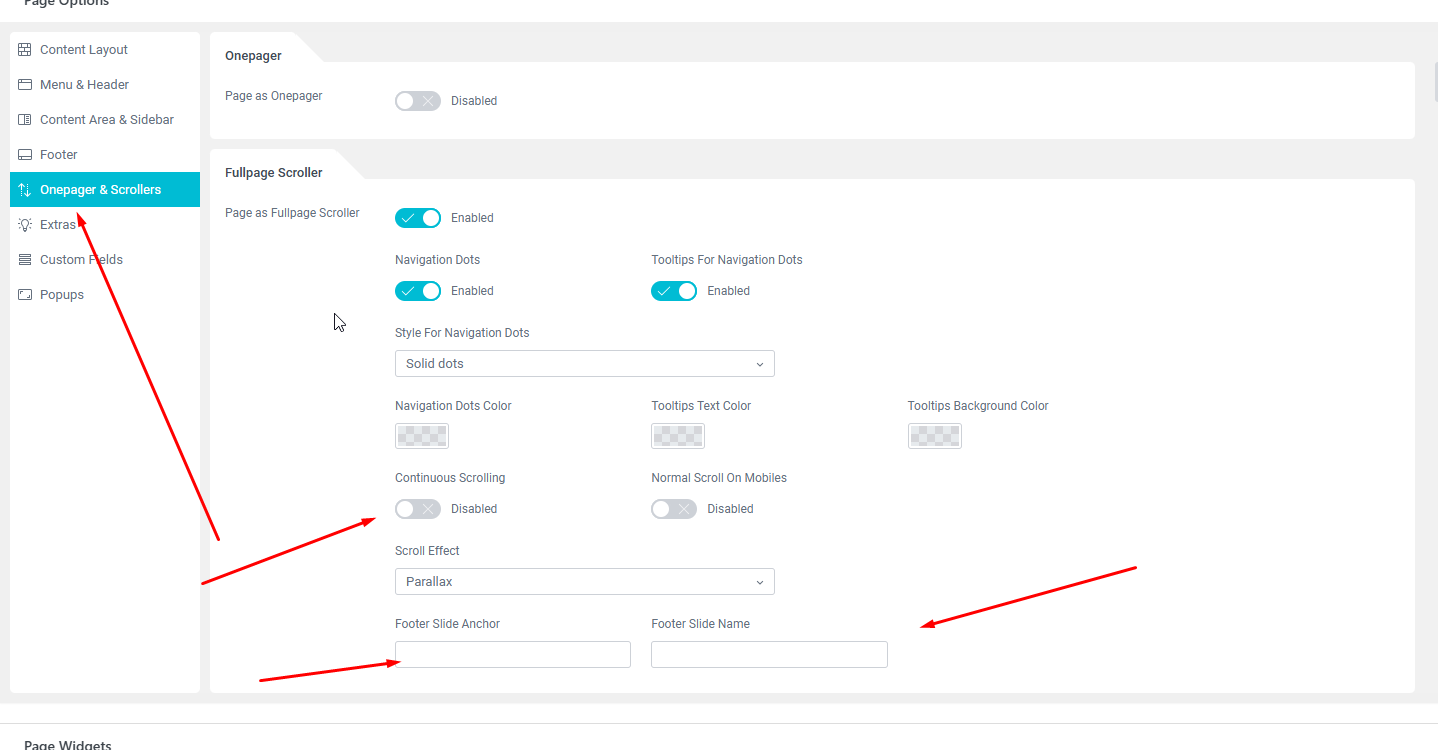Image resolution: width=1438 pixels, height=750 pixels.
Task: Click the Popups window icon
Action: point(25,295)
